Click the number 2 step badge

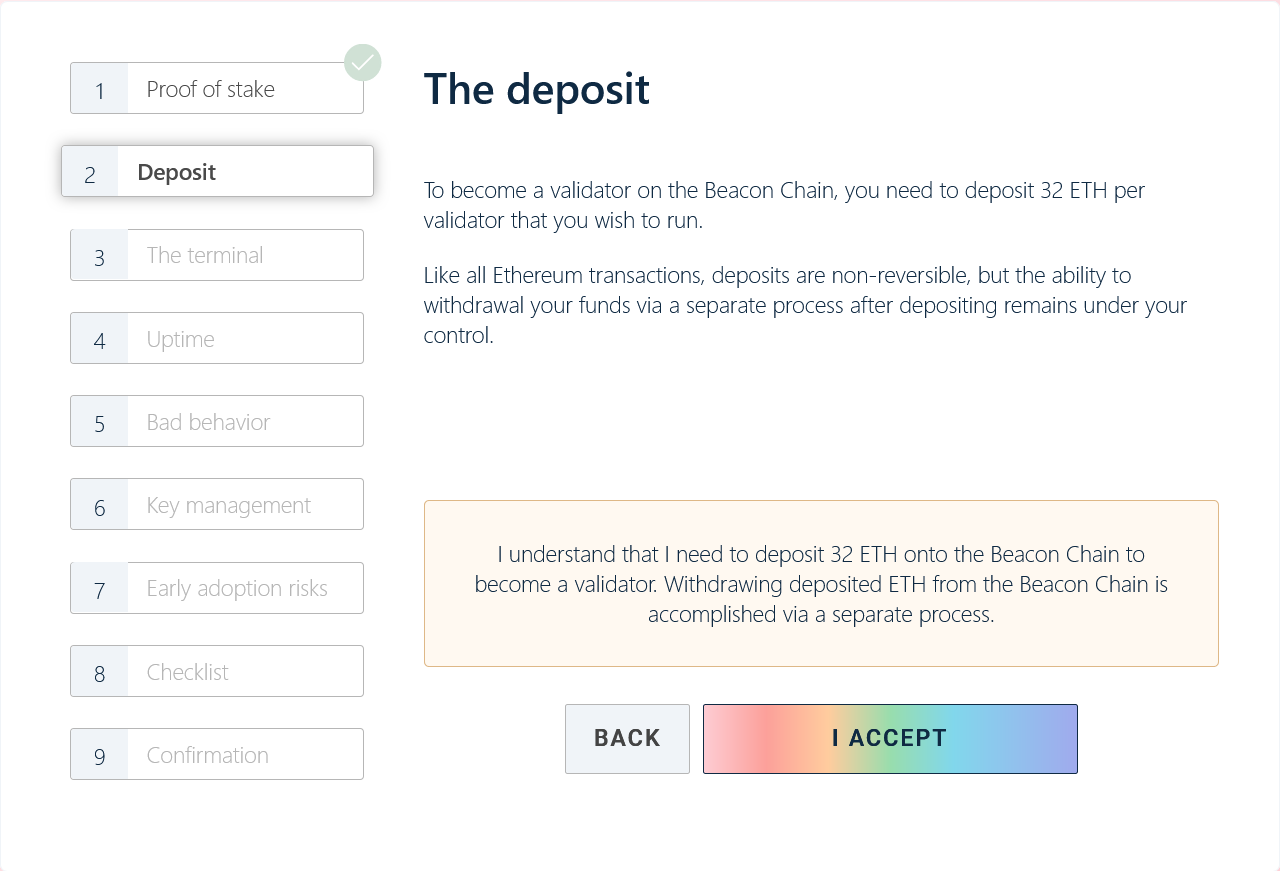point(90,173)
